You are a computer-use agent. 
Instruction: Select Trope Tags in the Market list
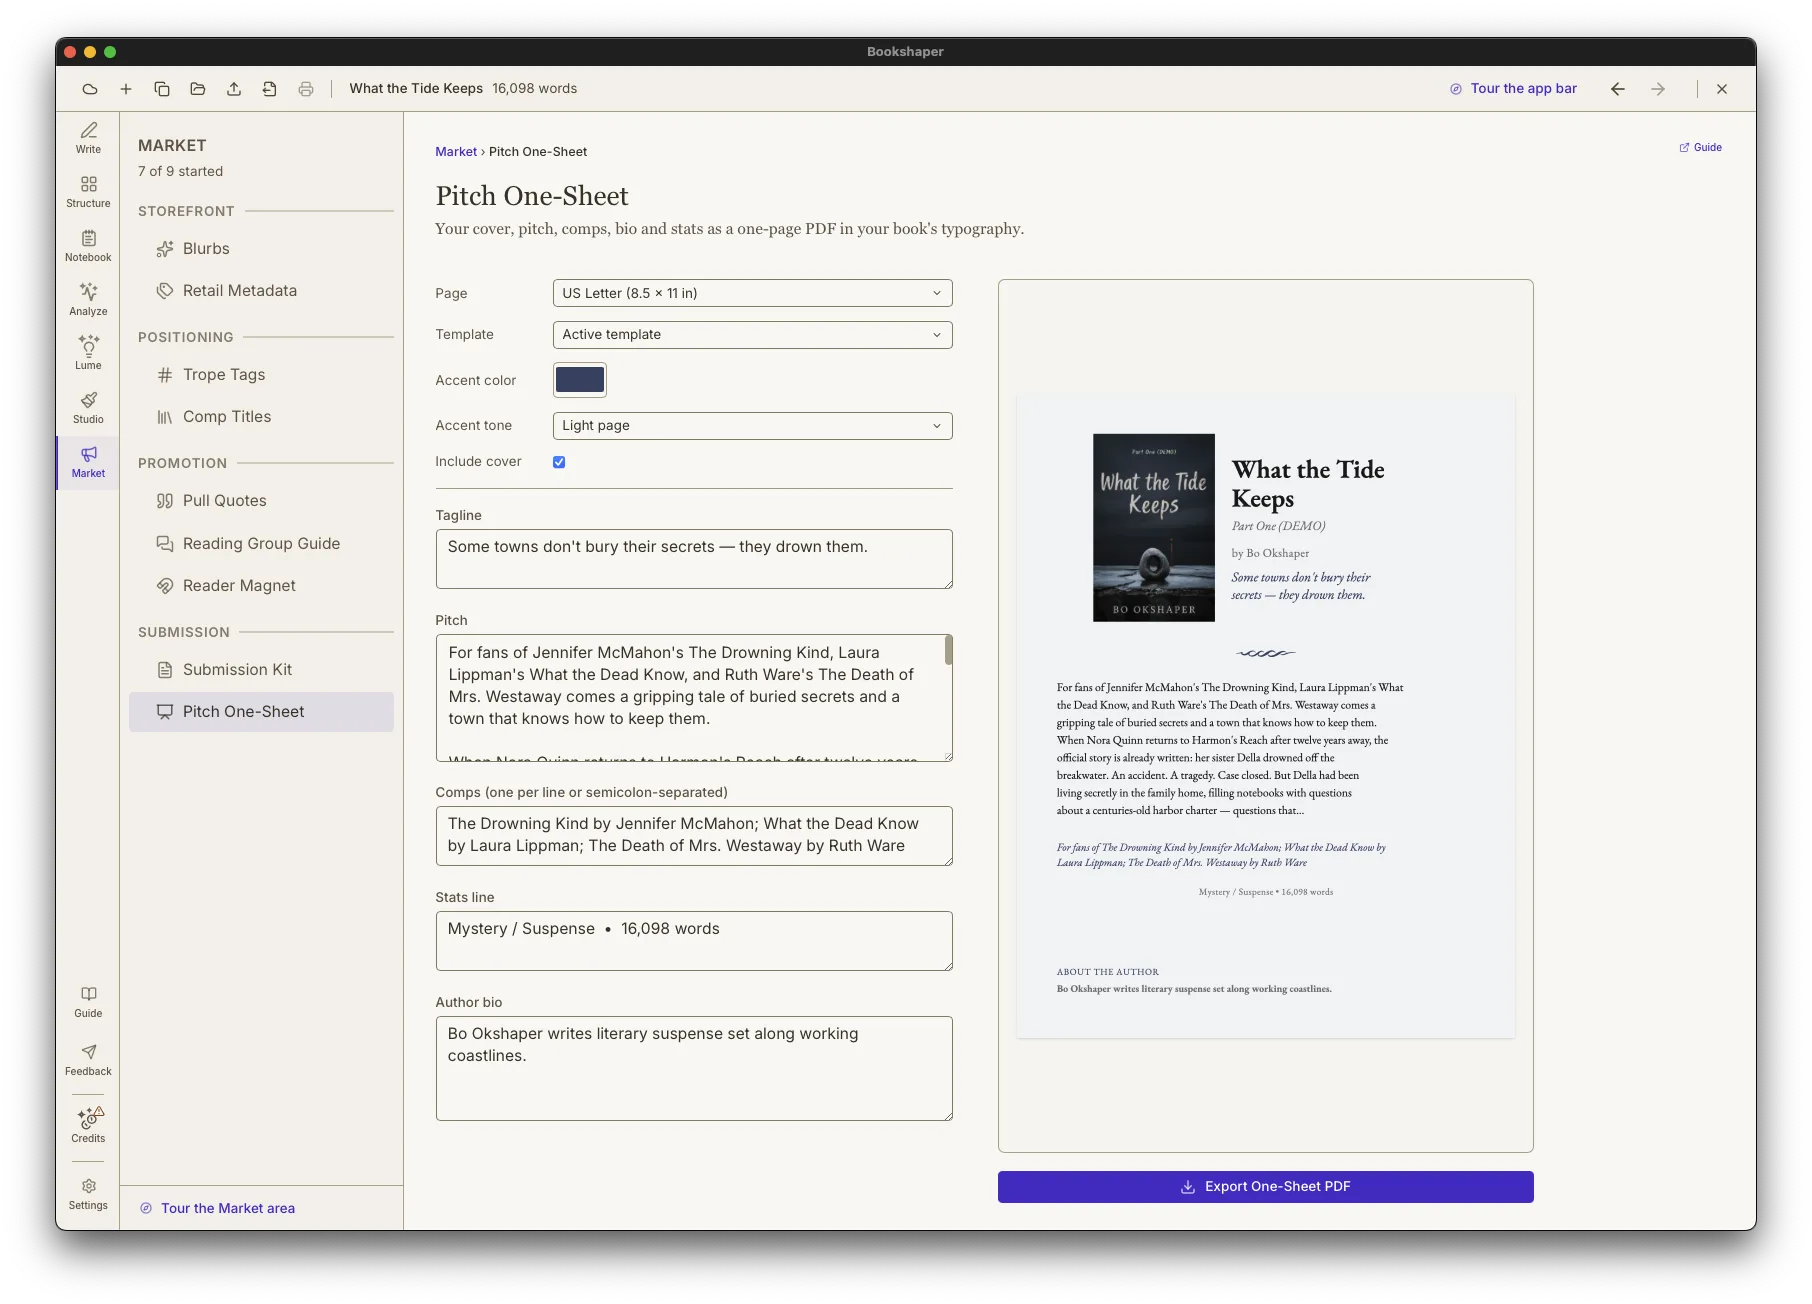pos(261,375)
